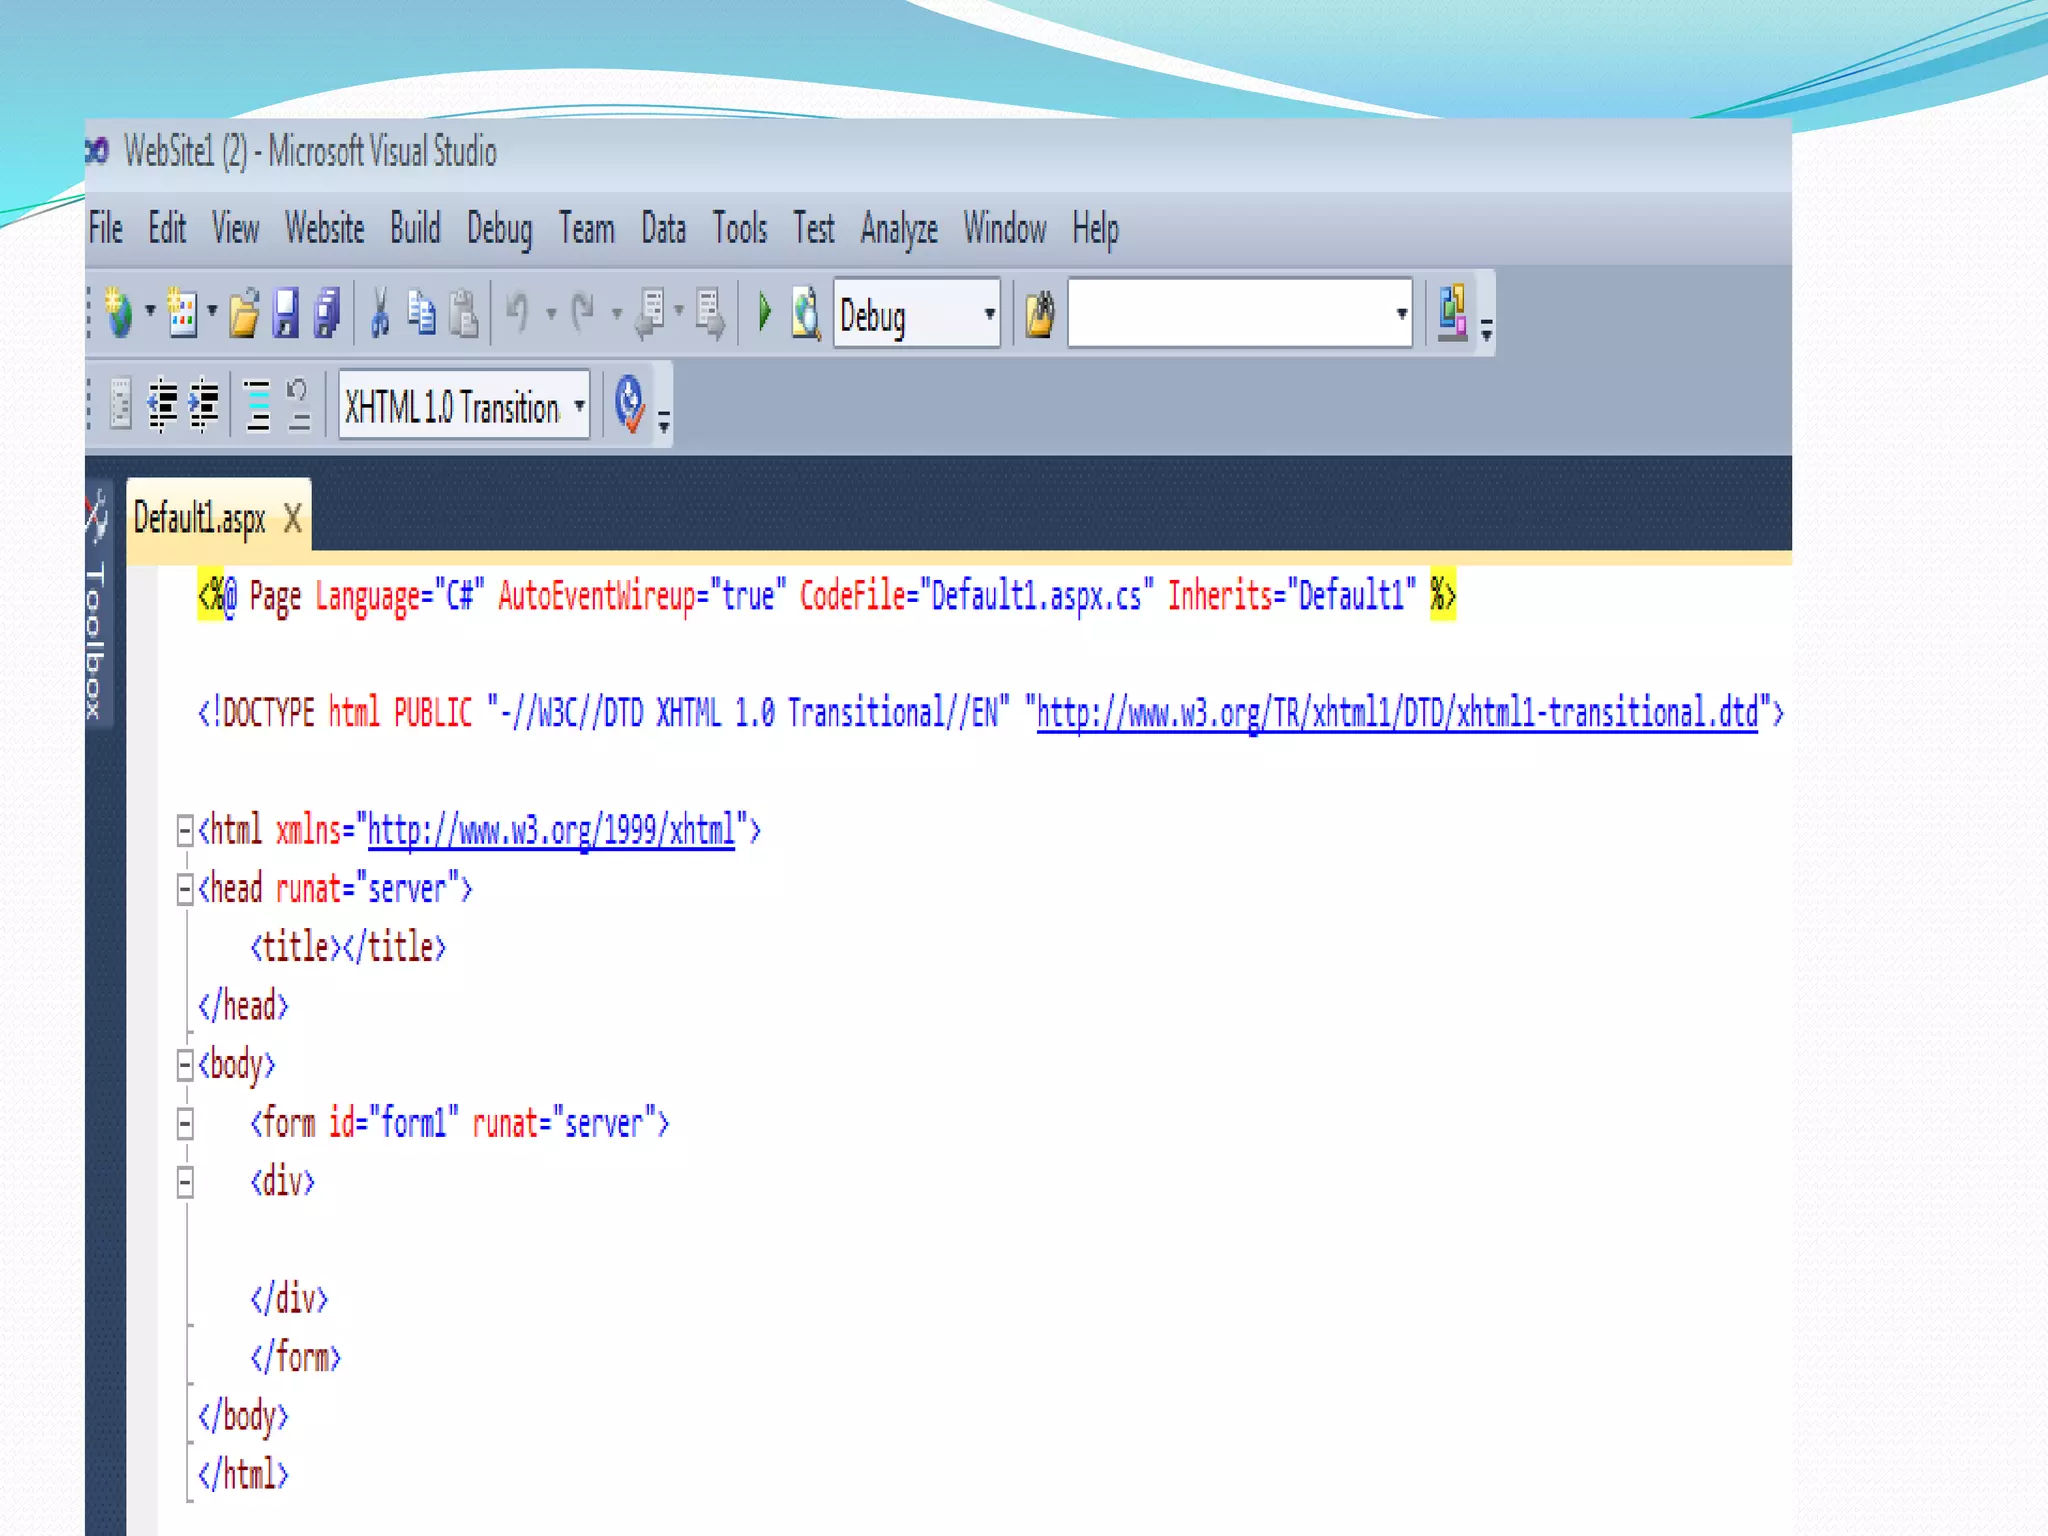
Task: Click the Open File folder icon
Action: 244,313
